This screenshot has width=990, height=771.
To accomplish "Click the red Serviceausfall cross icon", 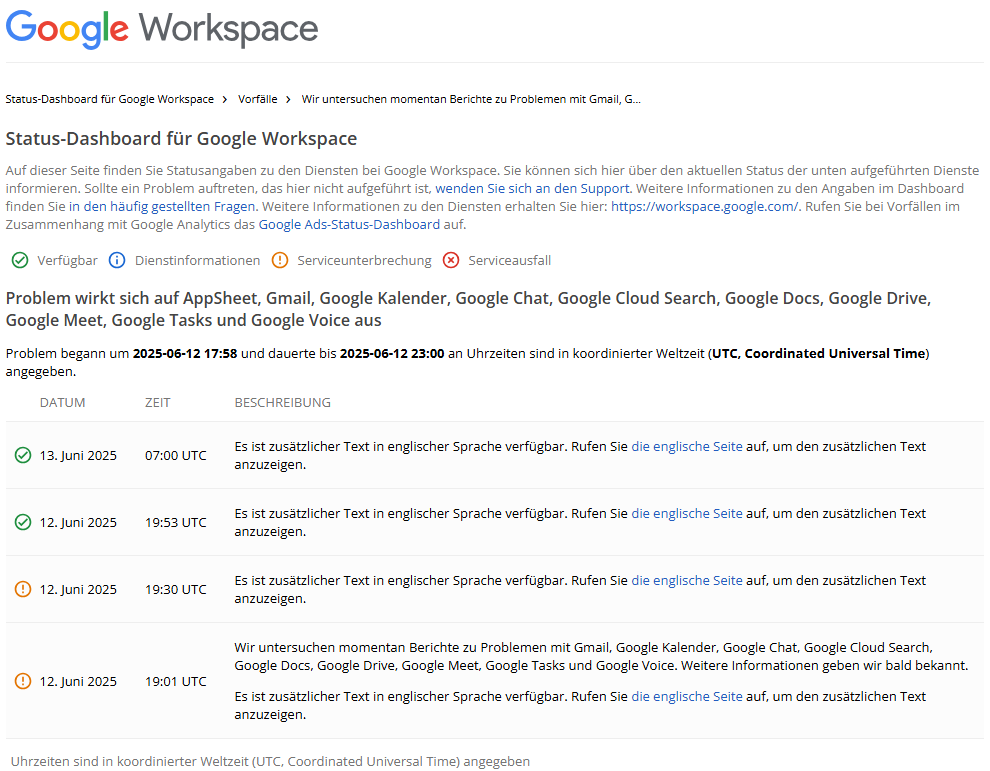I will [x=451, y=260].
